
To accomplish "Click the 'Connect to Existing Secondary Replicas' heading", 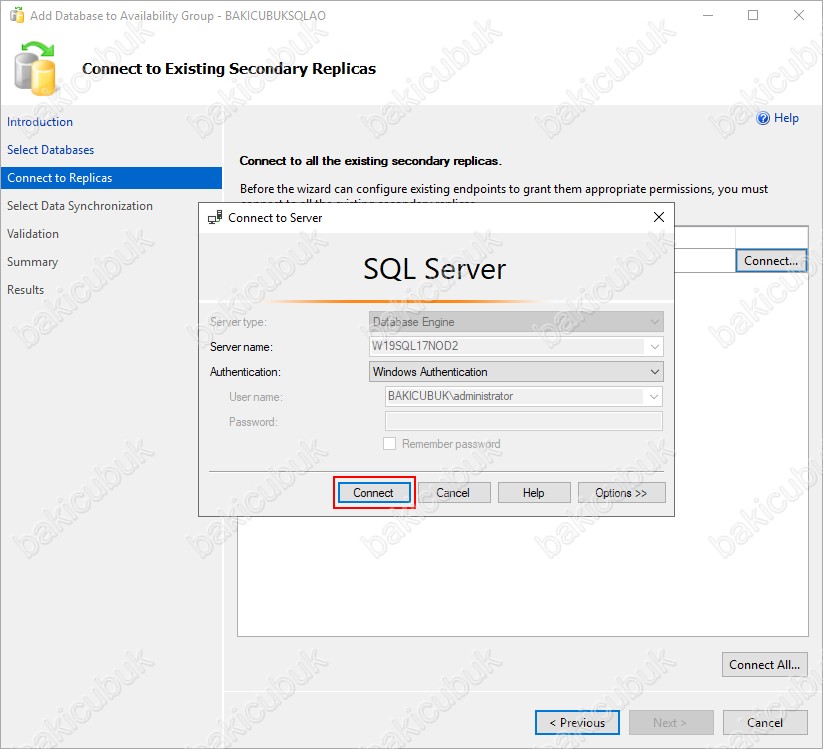I will click(229, 69).
